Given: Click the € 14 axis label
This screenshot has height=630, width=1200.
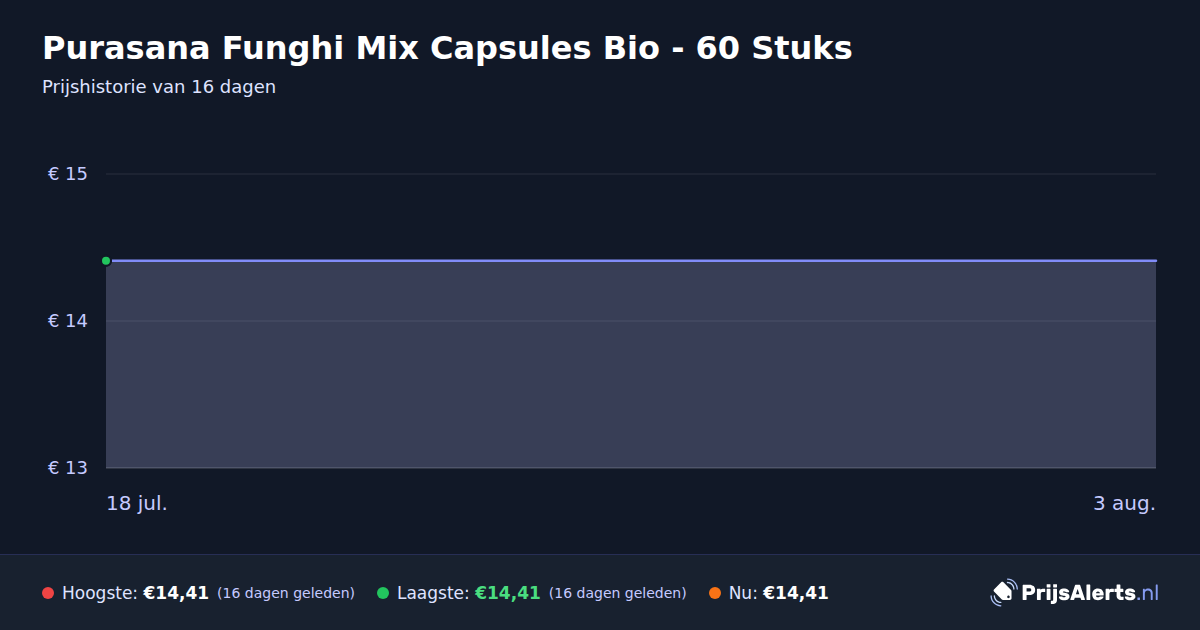Looking at the screenshot, I should pyautogui.click(x=68, y=321).
